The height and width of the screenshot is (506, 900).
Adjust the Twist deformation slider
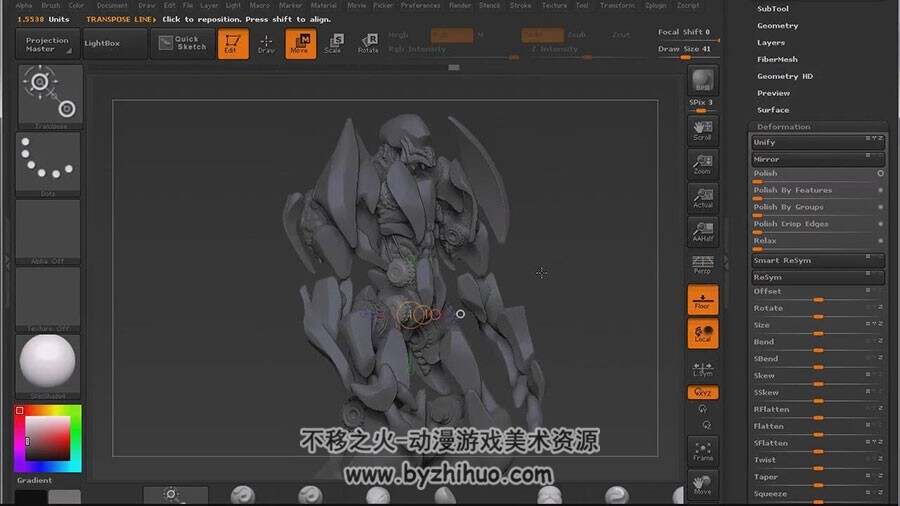point(817,461)
